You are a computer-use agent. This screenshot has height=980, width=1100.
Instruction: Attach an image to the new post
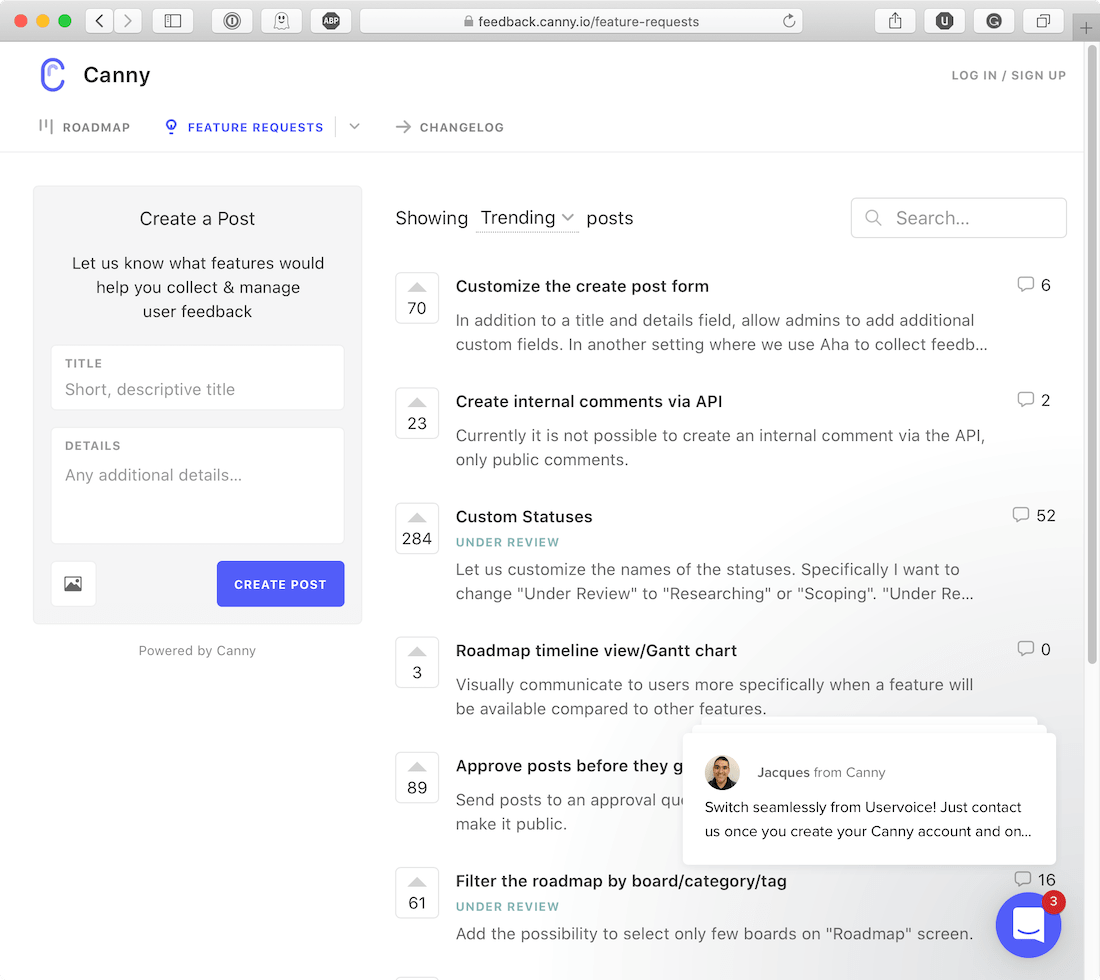click(73, 584)
